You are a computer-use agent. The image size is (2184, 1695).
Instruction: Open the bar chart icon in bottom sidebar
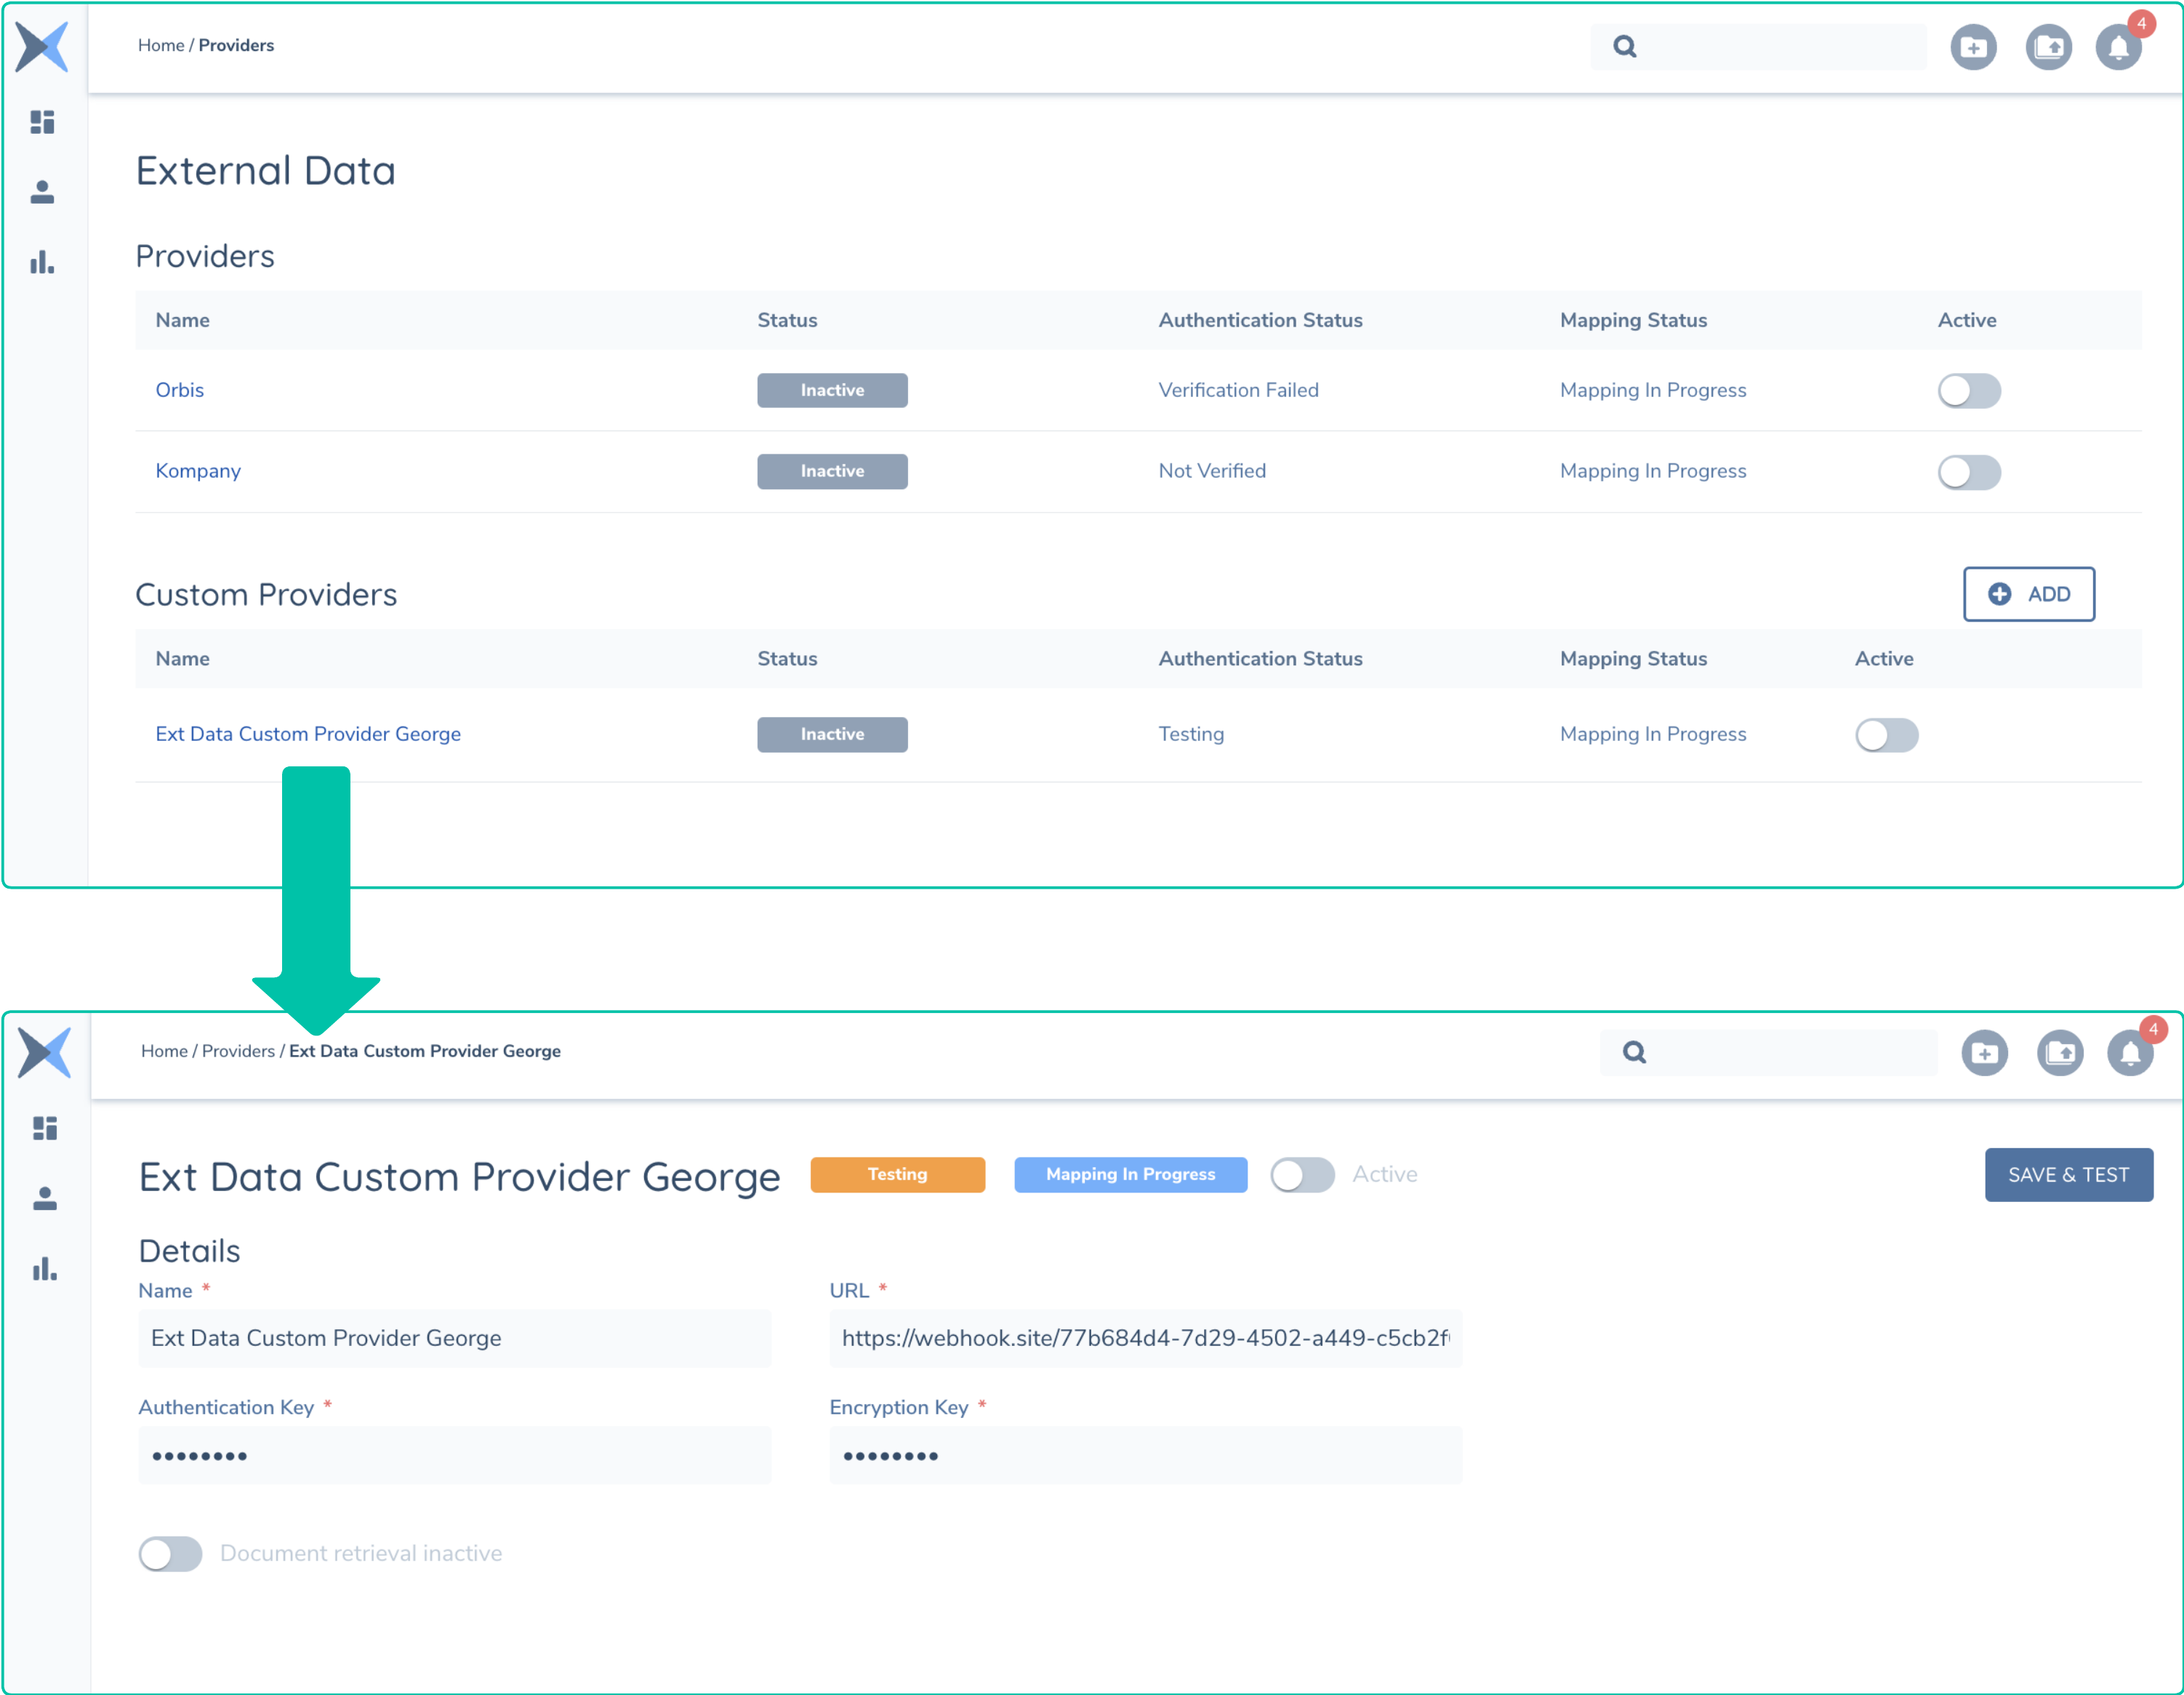coord(45,1269)
